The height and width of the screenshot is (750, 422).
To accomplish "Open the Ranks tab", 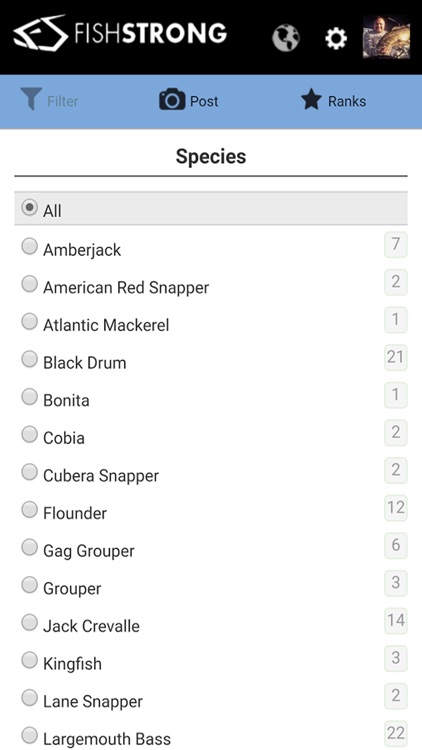I will pyautogui.click(x=333, y=101).
